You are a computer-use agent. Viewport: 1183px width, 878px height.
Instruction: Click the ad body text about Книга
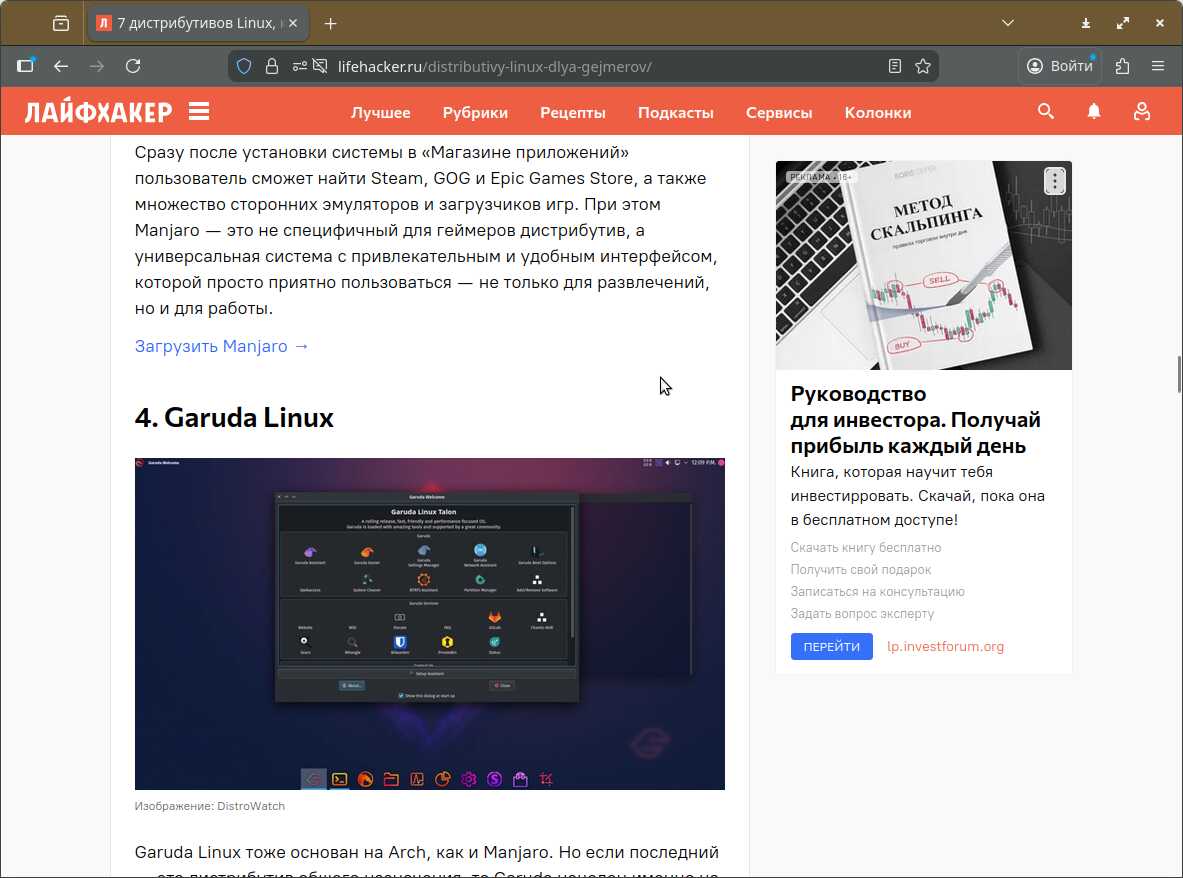[917, 496]
